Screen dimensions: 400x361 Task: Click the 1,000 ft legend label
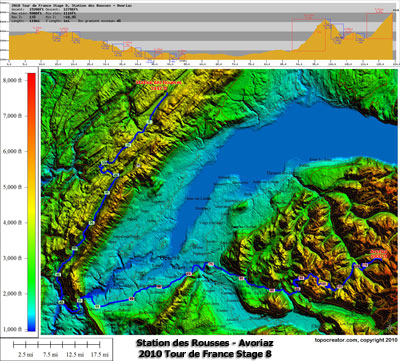[x=14, y=329]
